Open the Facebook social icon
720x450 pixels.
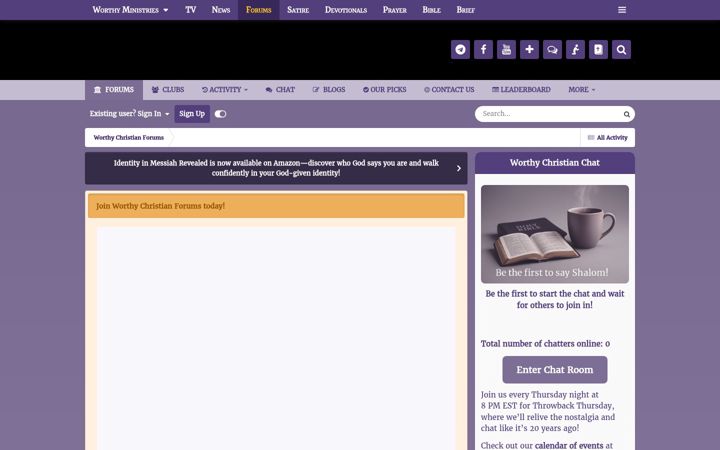(483, 50)
